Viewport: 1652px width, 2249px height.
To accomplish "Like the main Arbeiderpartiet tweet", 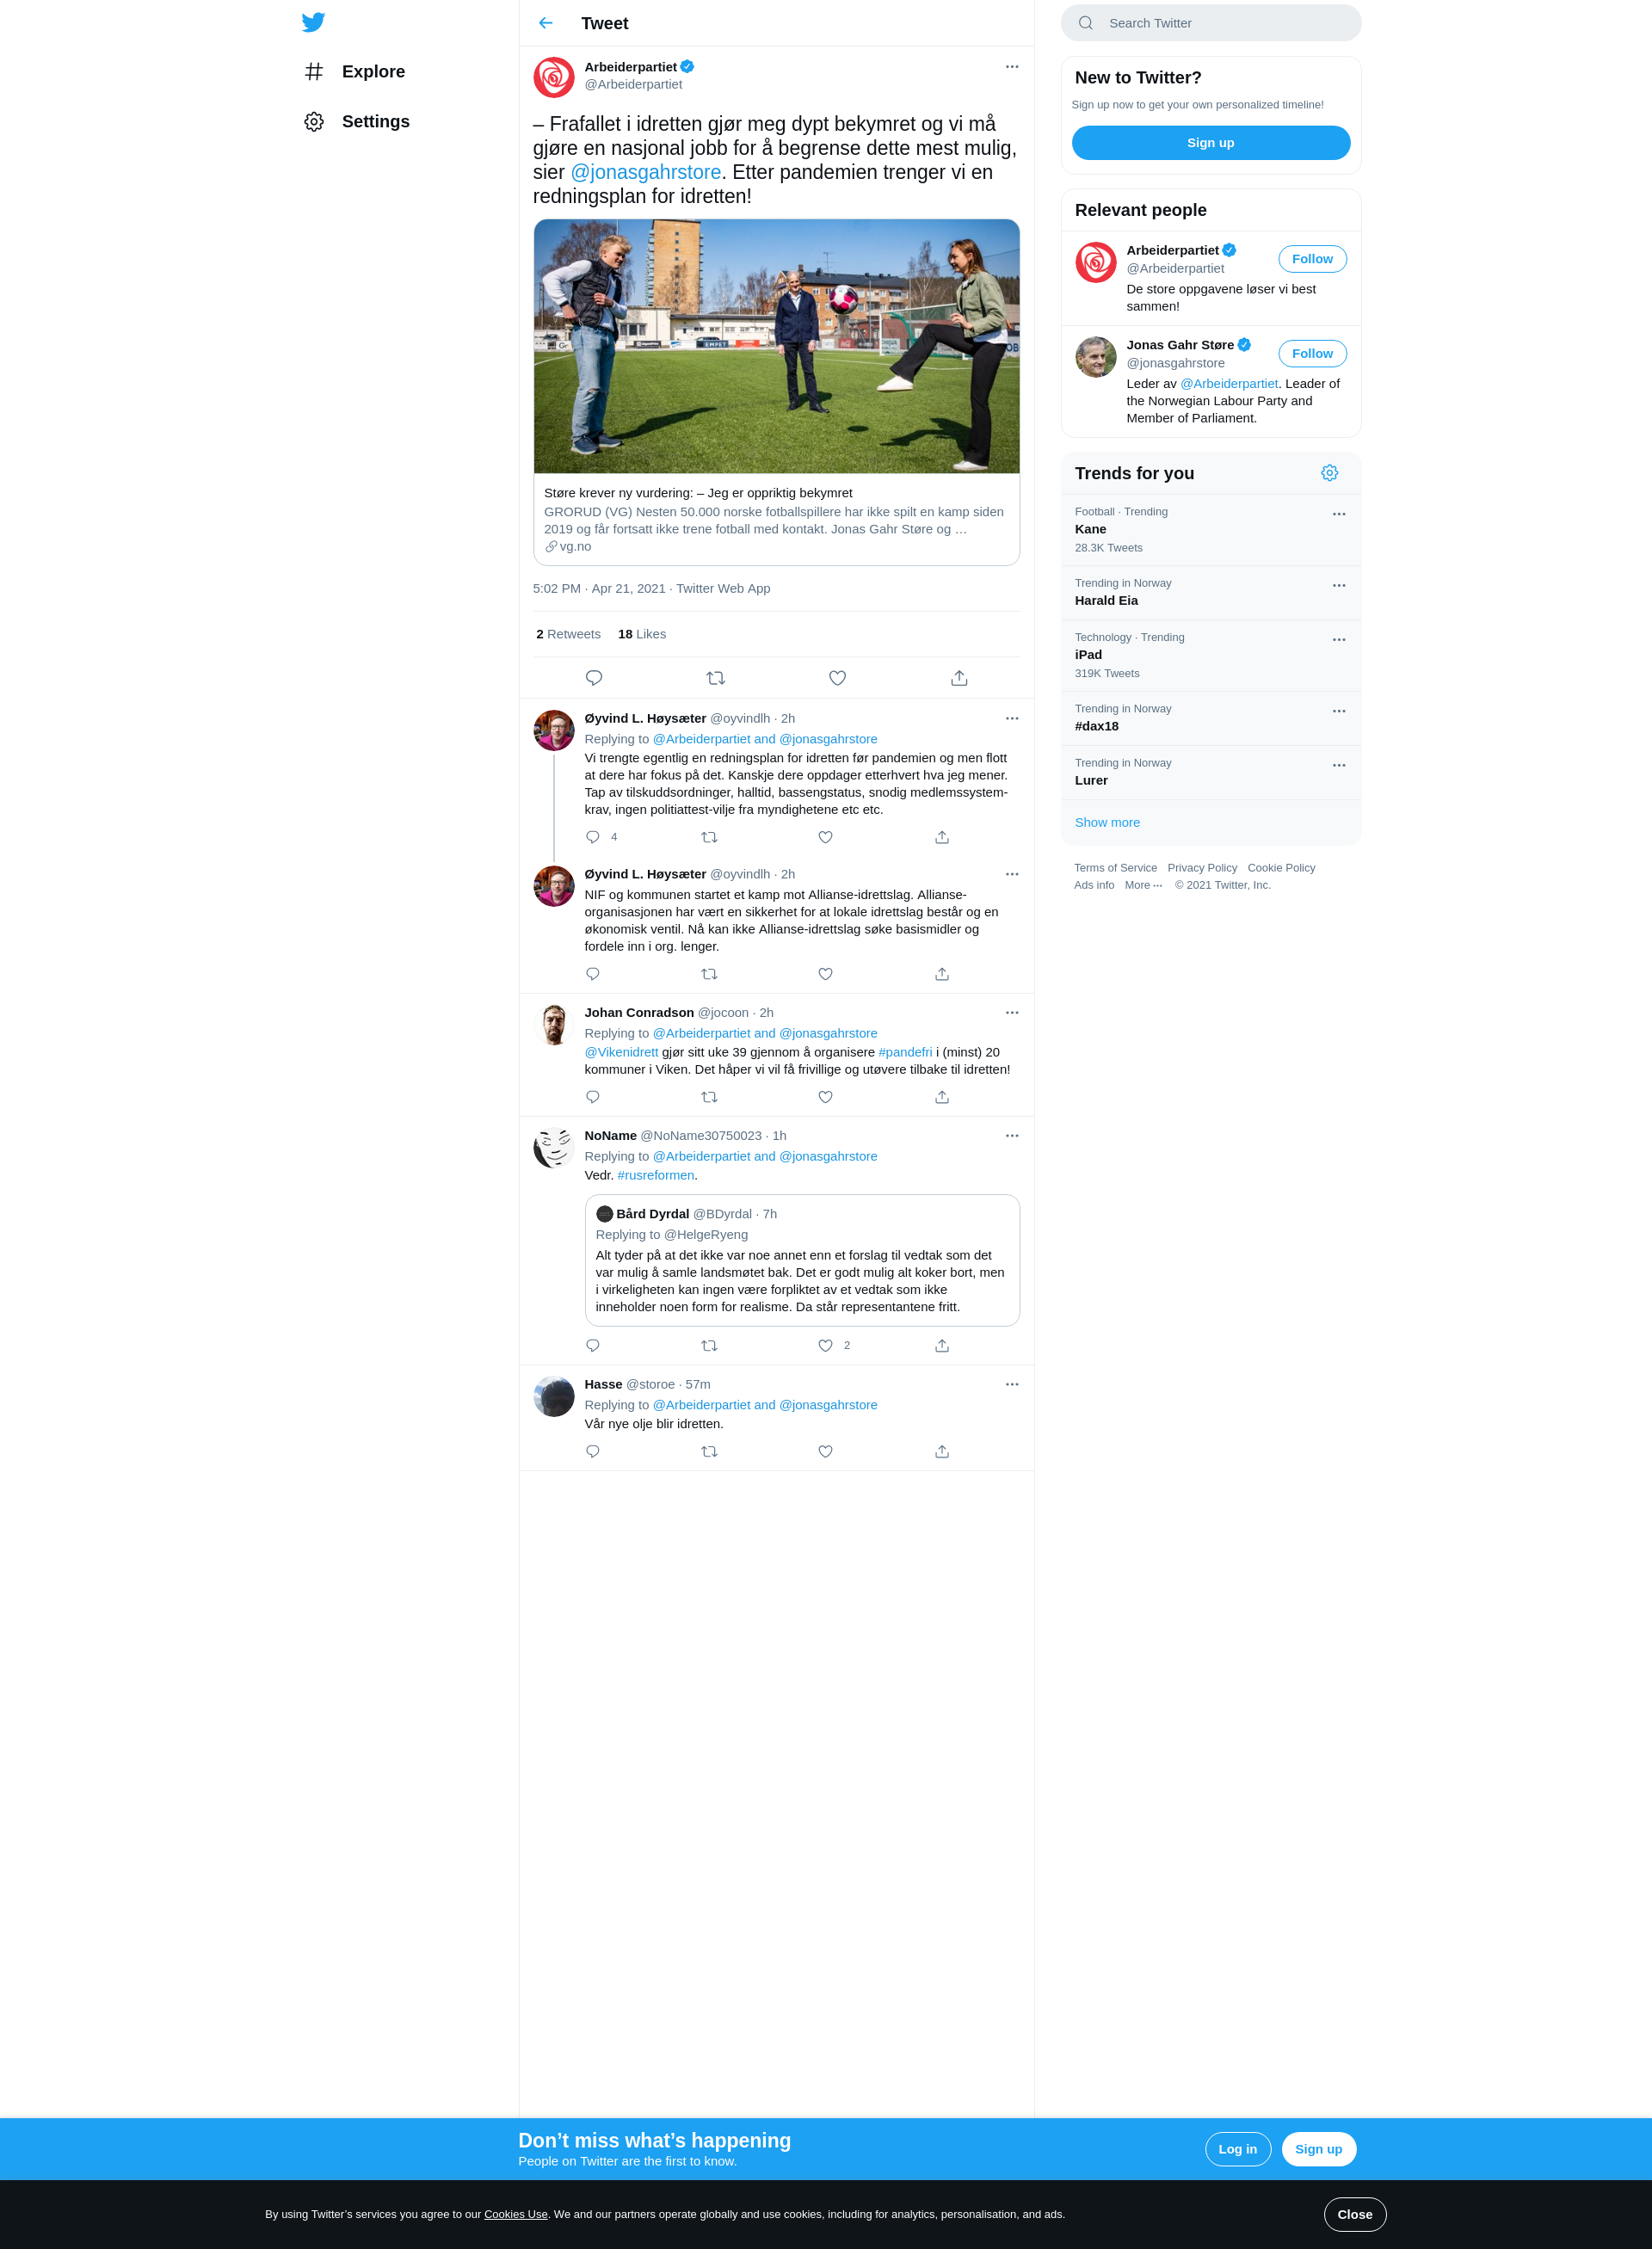I will click(x=837, y=678).
